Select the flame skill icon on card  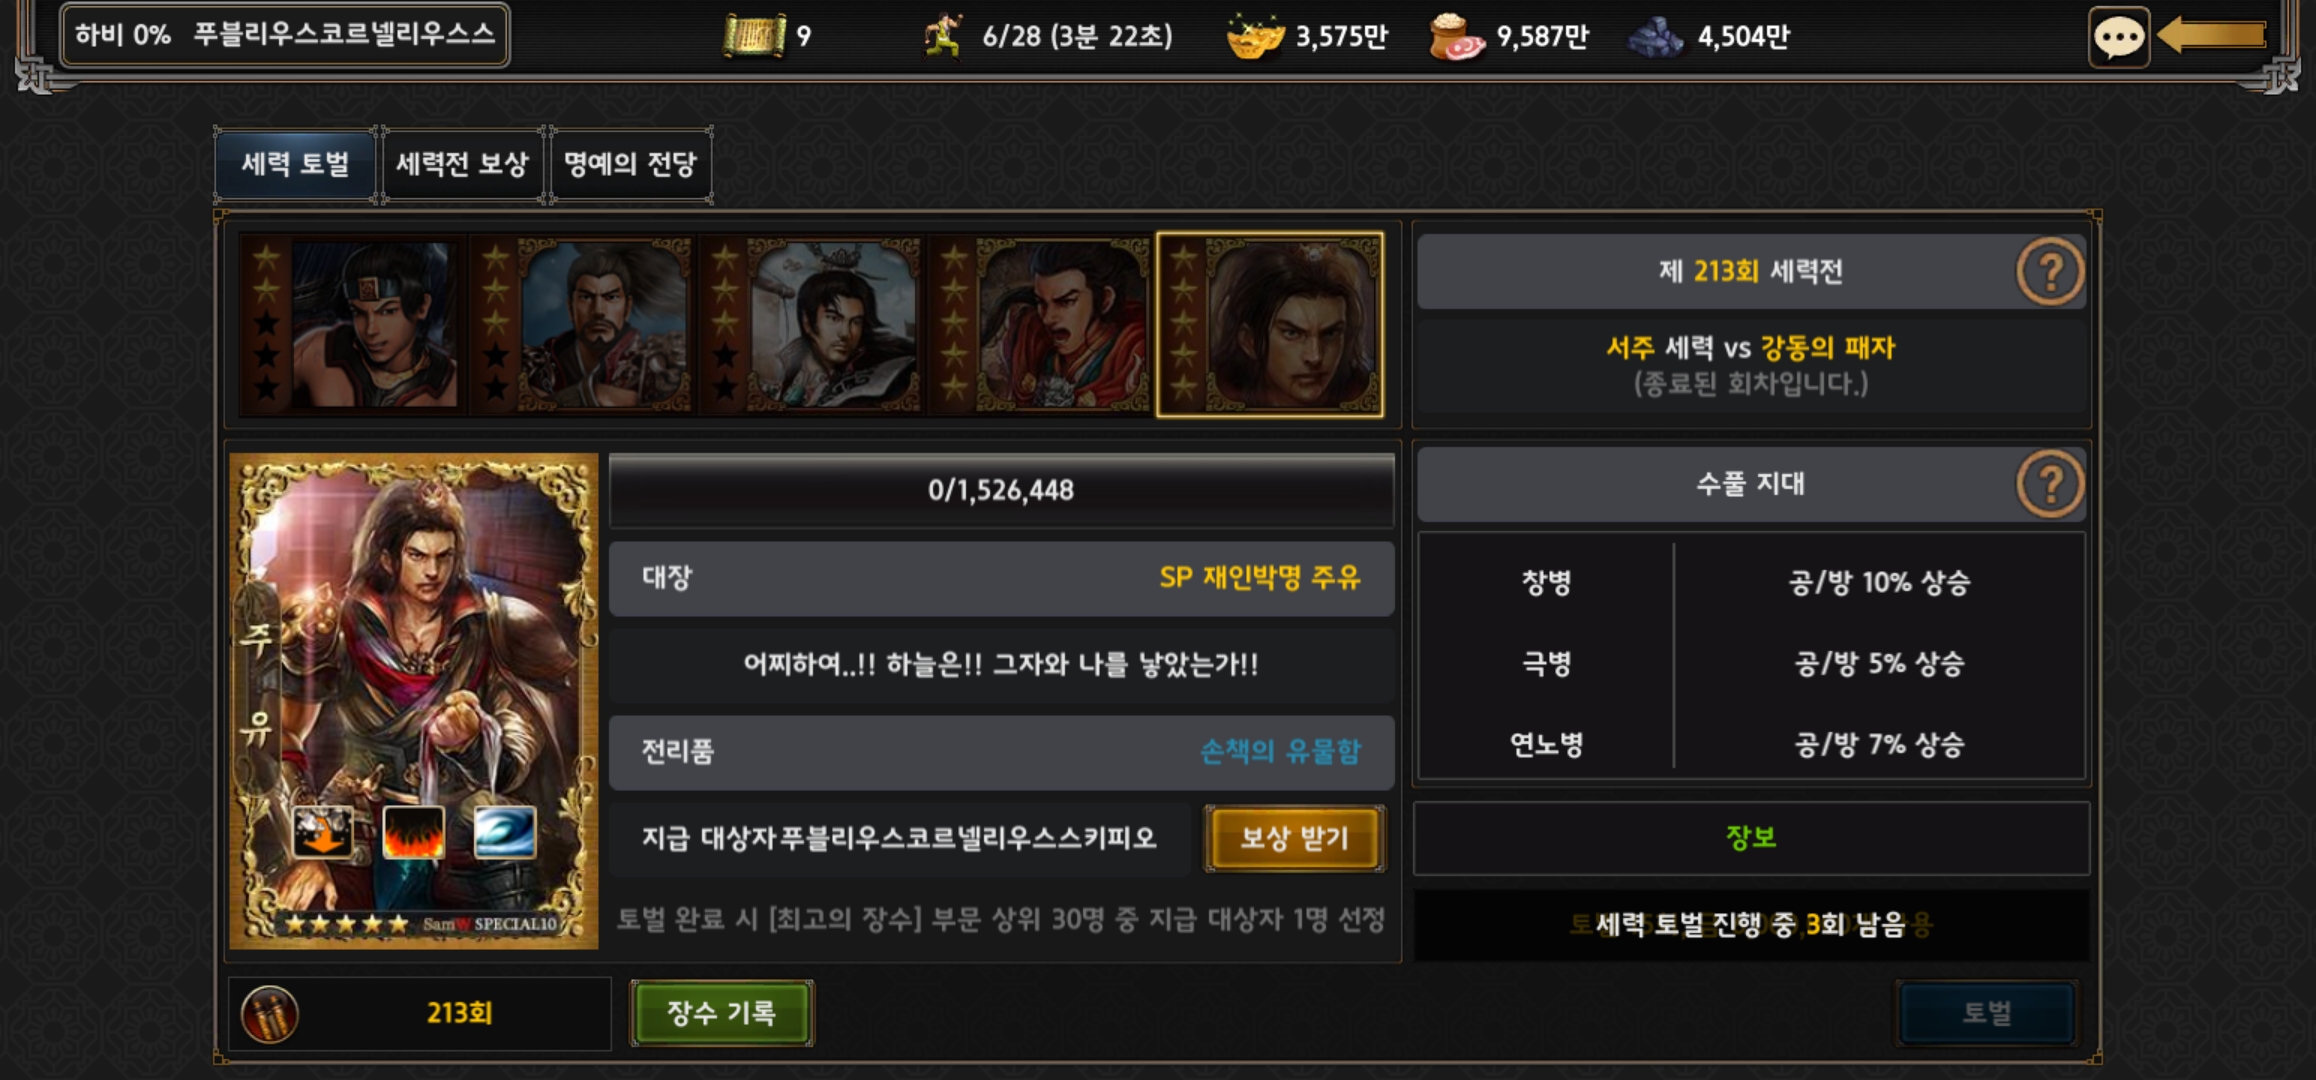pos(414,832)
